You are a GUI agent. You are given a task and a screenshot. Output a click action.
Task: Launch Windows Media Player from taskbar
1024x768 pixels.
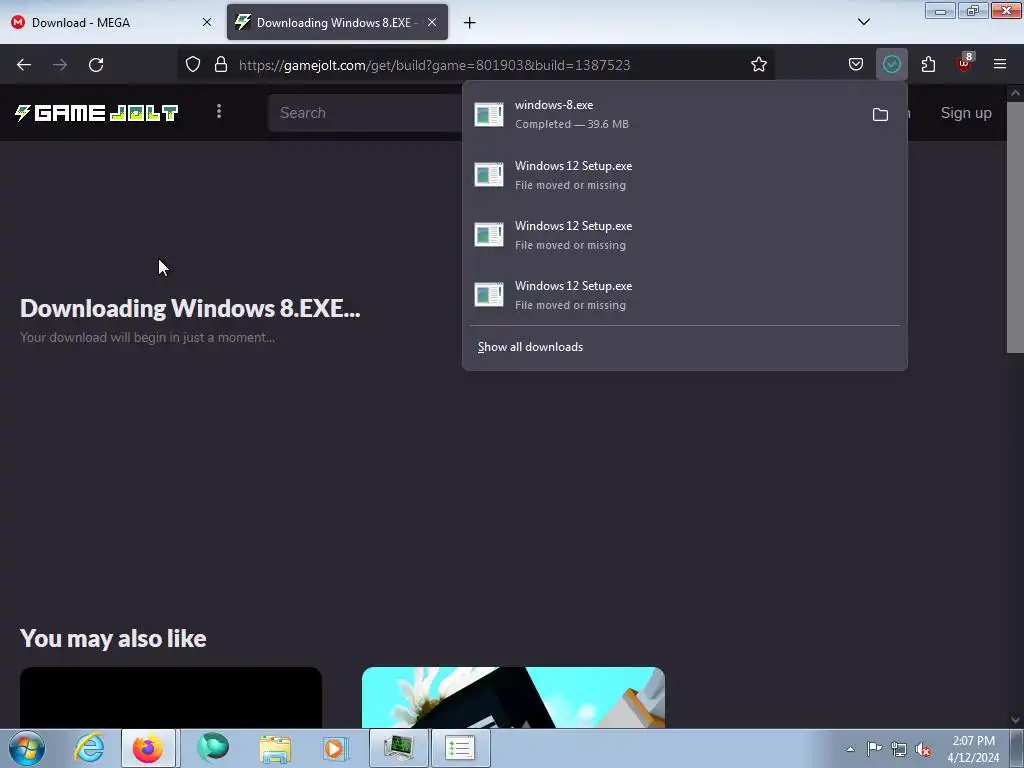(x=336, y=748)
